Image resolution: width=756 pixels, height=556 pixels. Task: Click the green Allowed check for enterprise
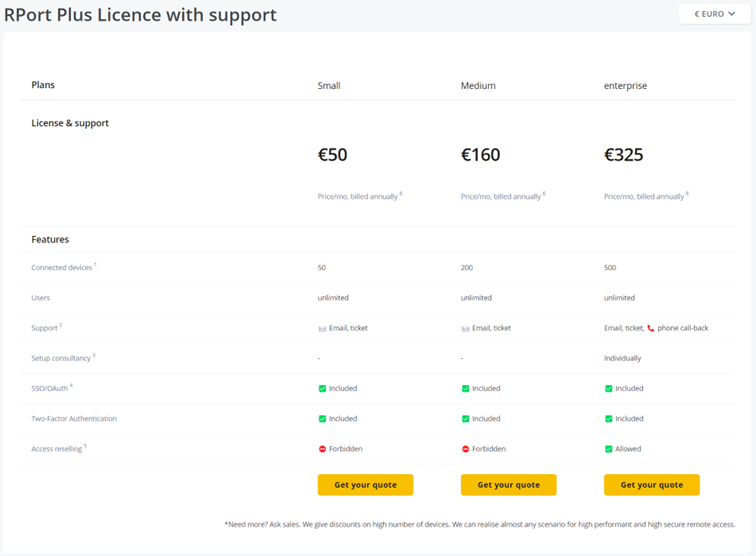pyautogui.click(x=608, y=449)
